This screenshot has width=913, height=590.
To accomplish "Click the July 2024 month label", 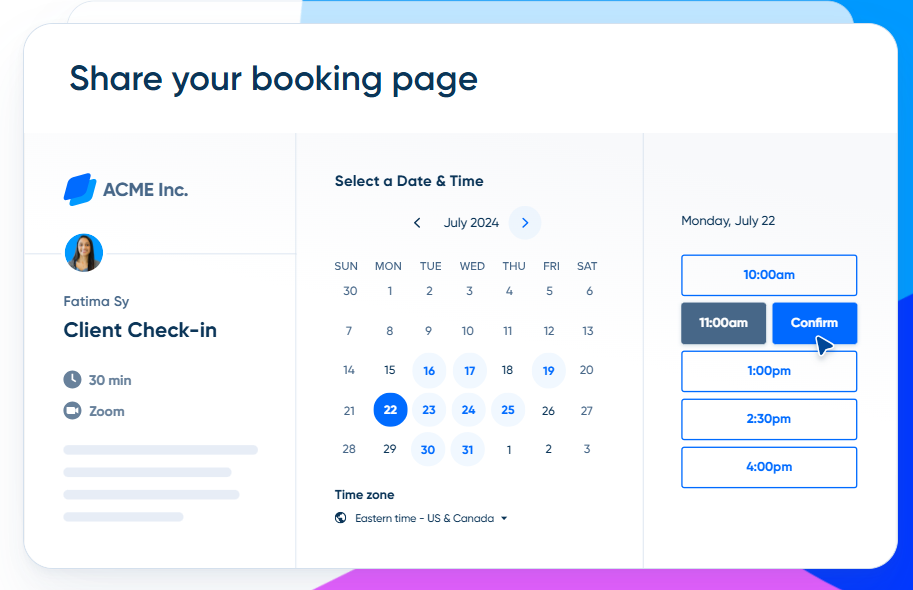I will click(x=471, y=222).
